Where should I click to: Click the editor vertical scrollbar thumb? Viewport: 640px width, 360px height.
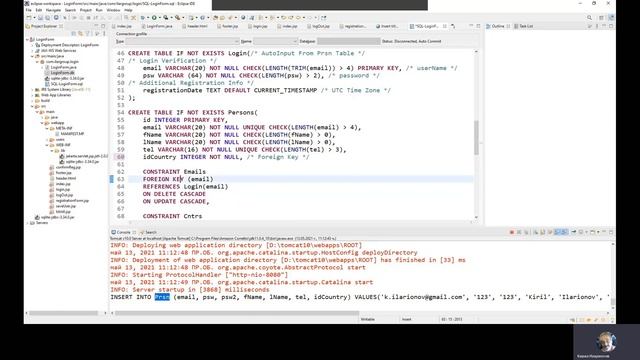pyautogui.click(x=476, y=138)
